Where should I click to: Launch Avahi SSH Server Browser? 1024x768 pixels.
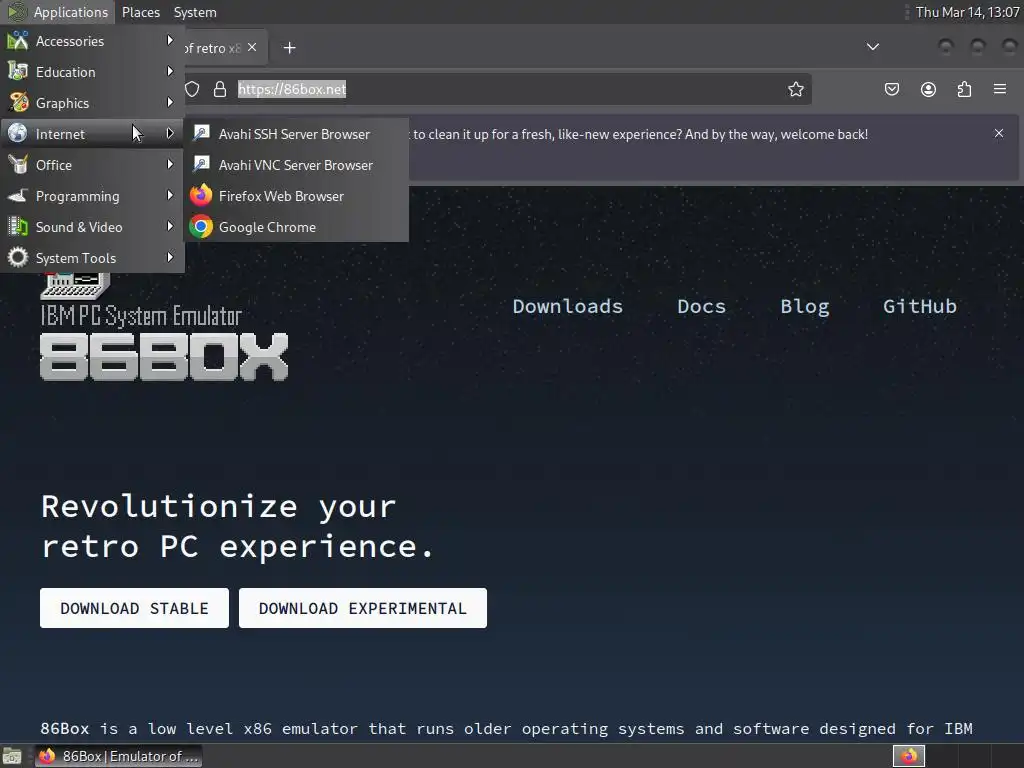pos(296,134)
